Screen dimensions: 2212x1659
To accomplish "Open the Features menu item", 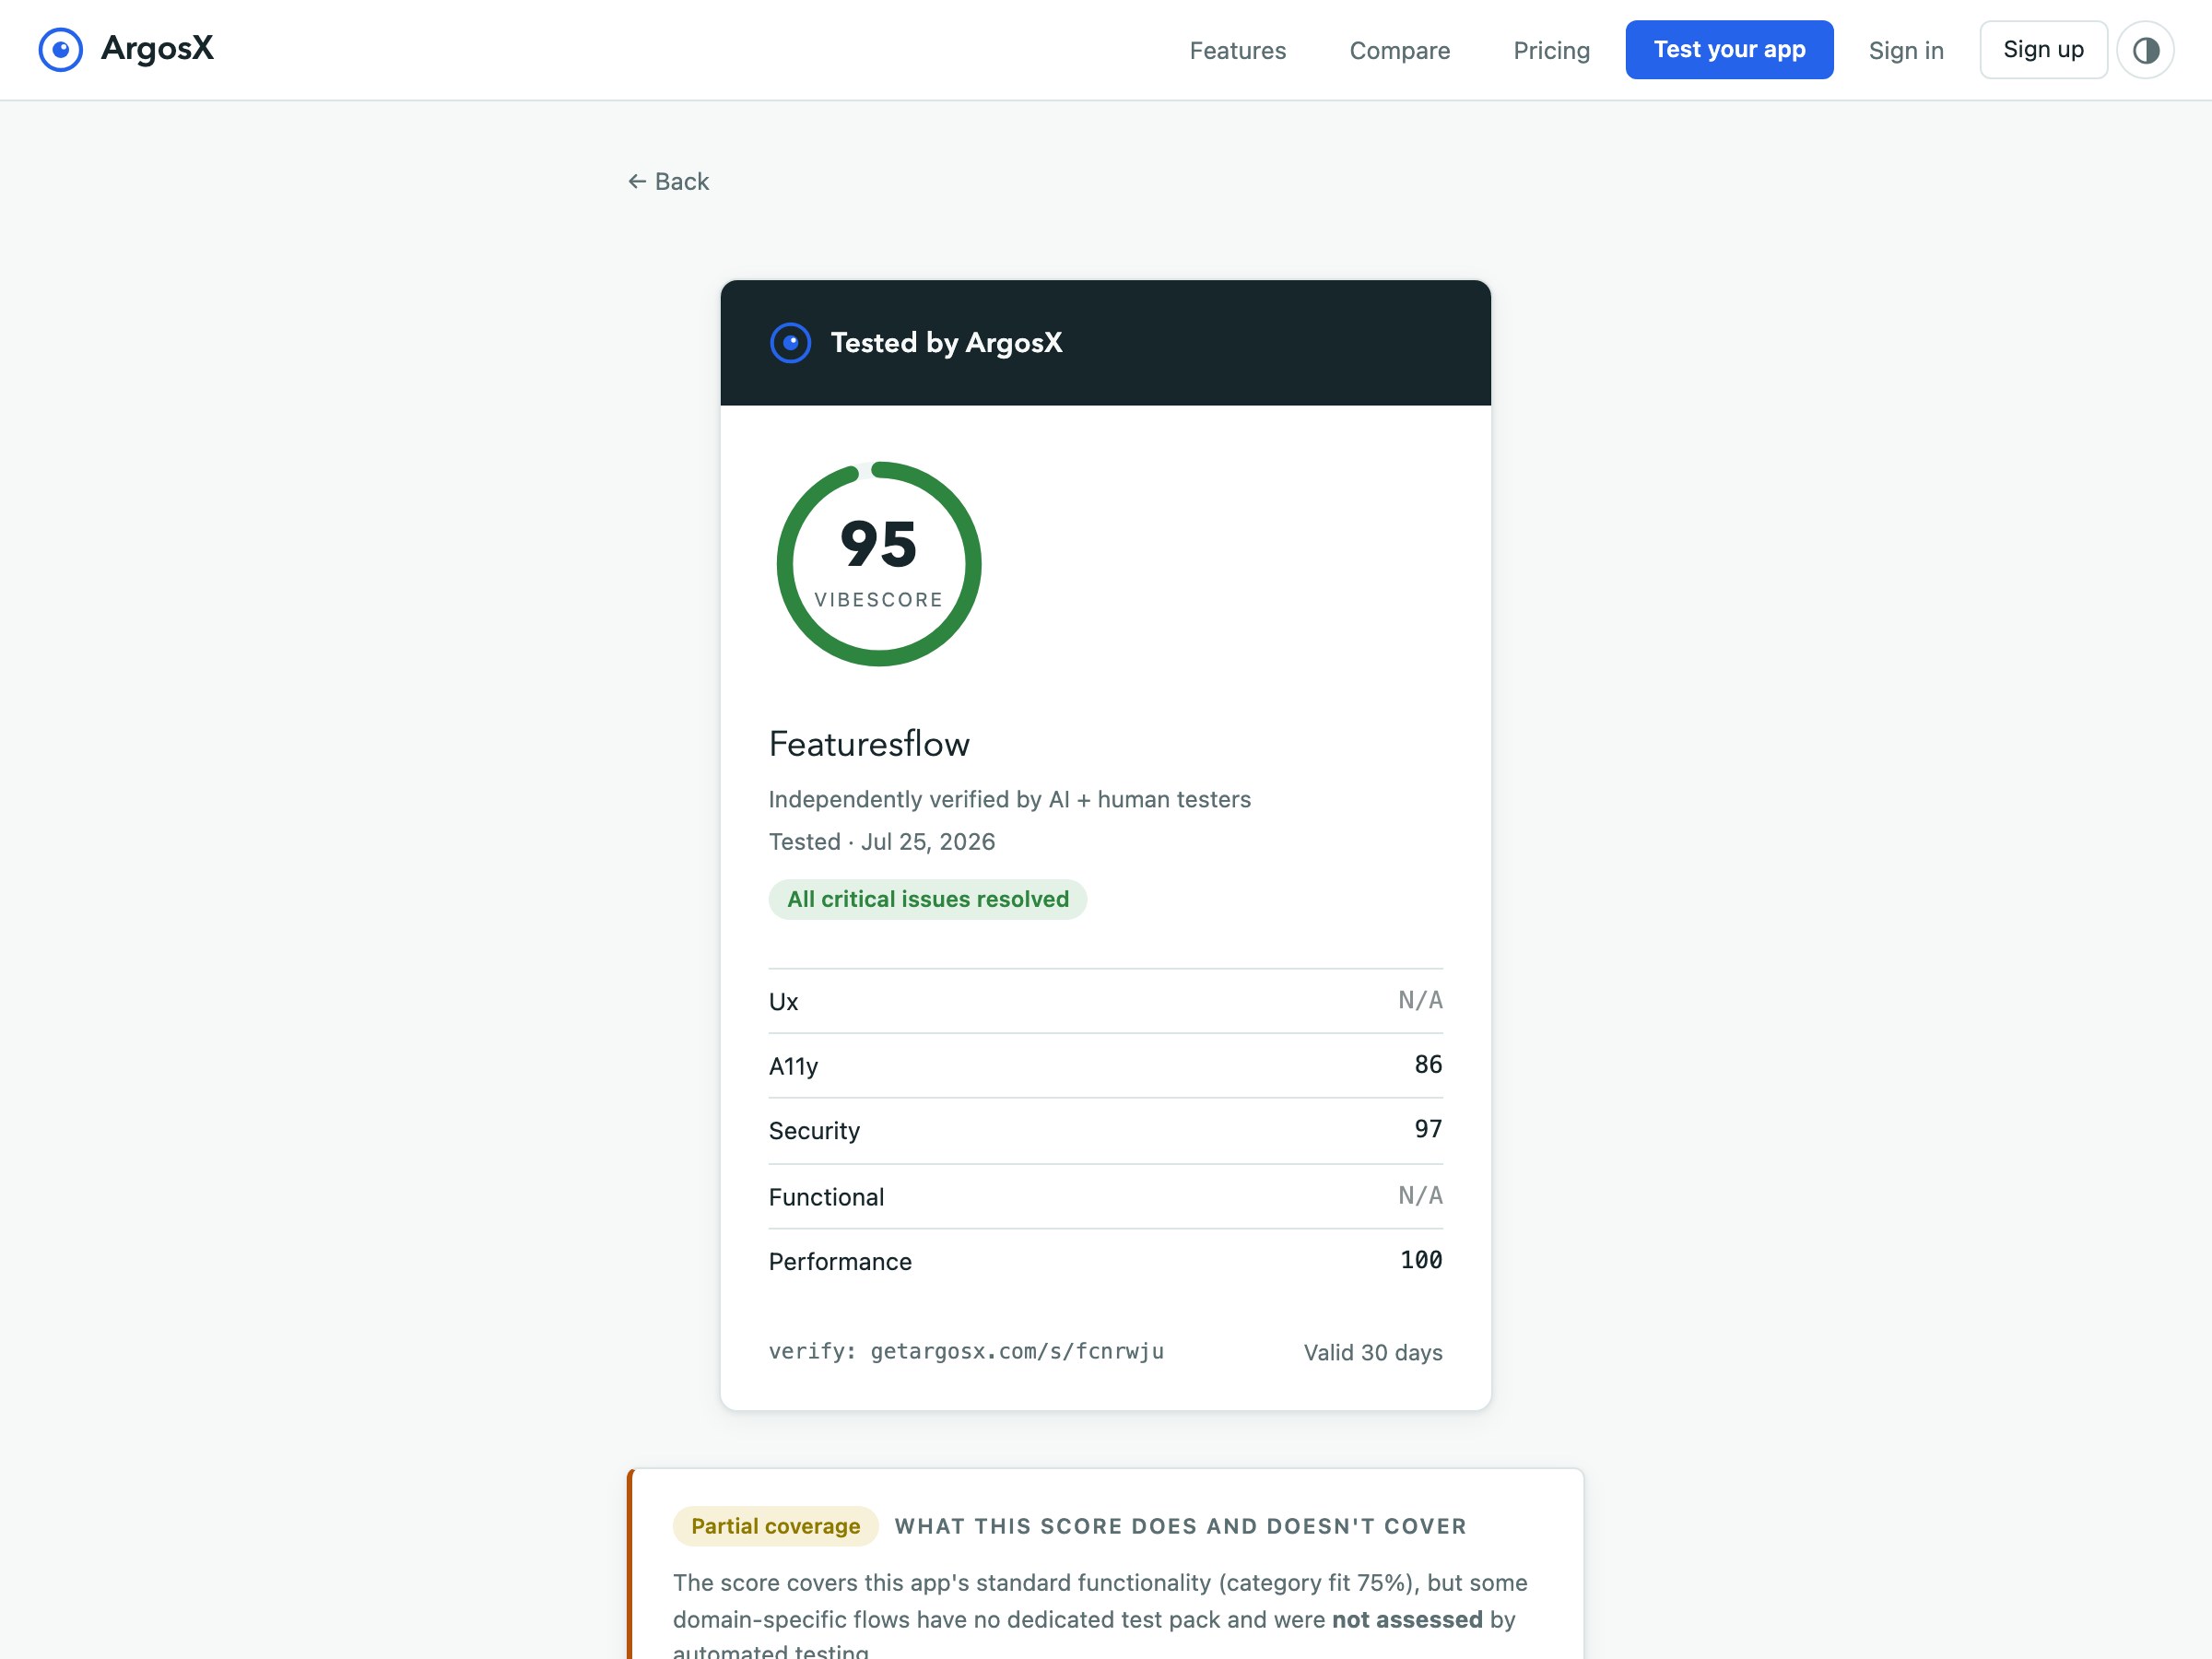I will click(x=1237, y=51).
